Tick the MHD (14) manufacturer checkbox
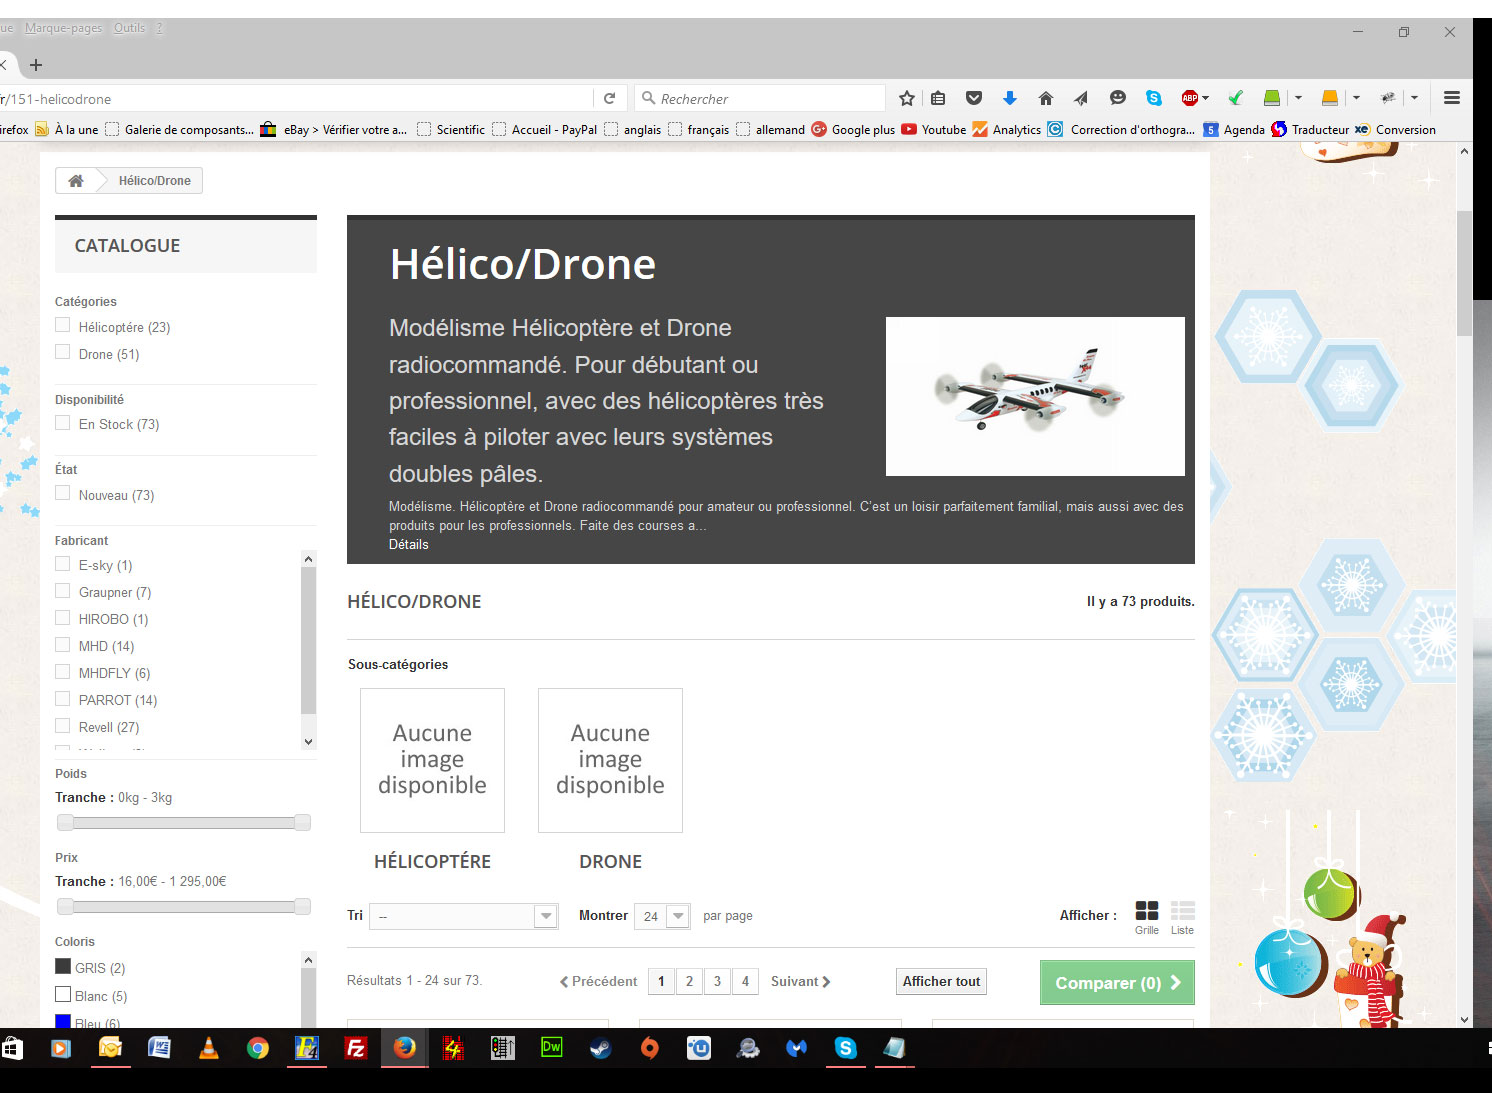This screenshot has width=1492, height=1093. 63,644
